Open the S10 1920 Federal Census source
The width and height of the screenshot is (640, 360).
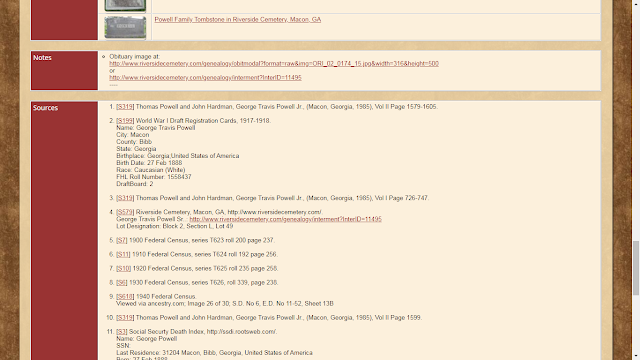point(123,269)
